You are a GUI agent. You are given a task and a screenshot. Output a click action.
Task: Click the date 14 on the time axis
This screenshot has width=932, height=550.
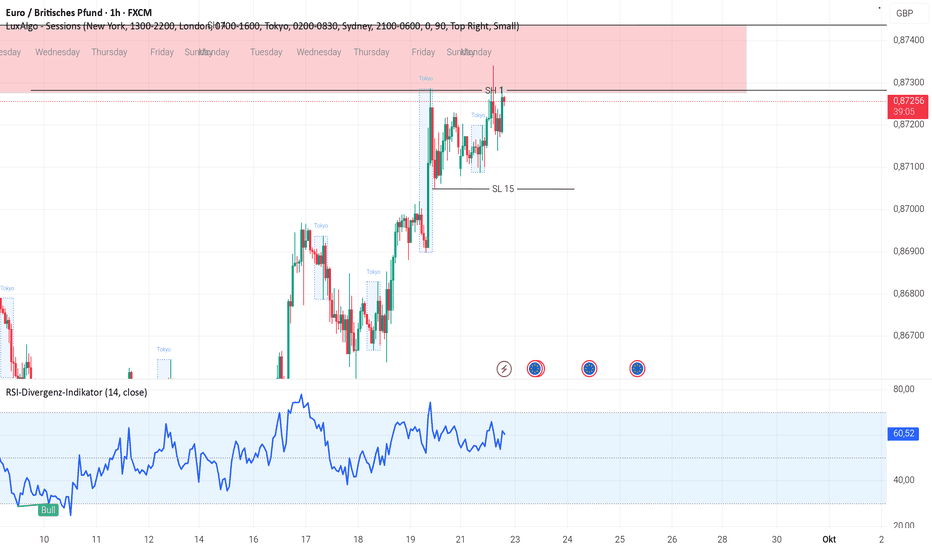click(x=199, y=539)
